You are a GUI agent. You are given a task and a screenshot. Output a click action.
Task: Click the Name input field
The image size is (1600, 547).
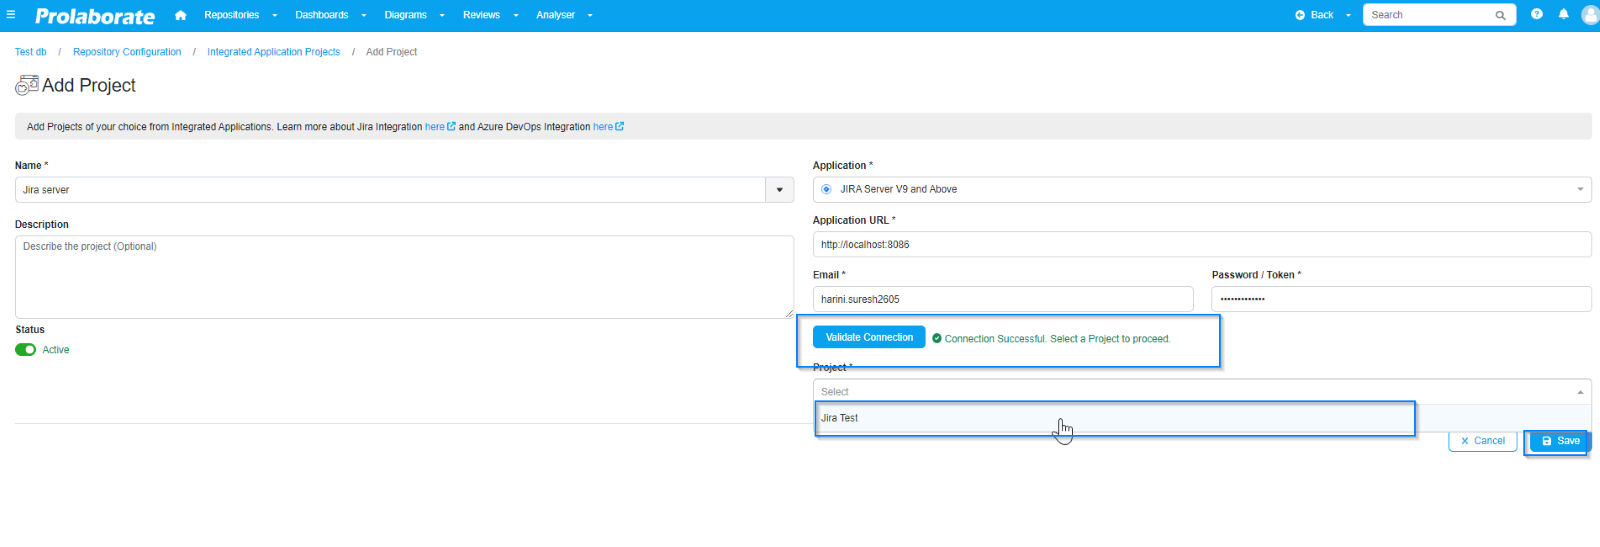point(390,190)
